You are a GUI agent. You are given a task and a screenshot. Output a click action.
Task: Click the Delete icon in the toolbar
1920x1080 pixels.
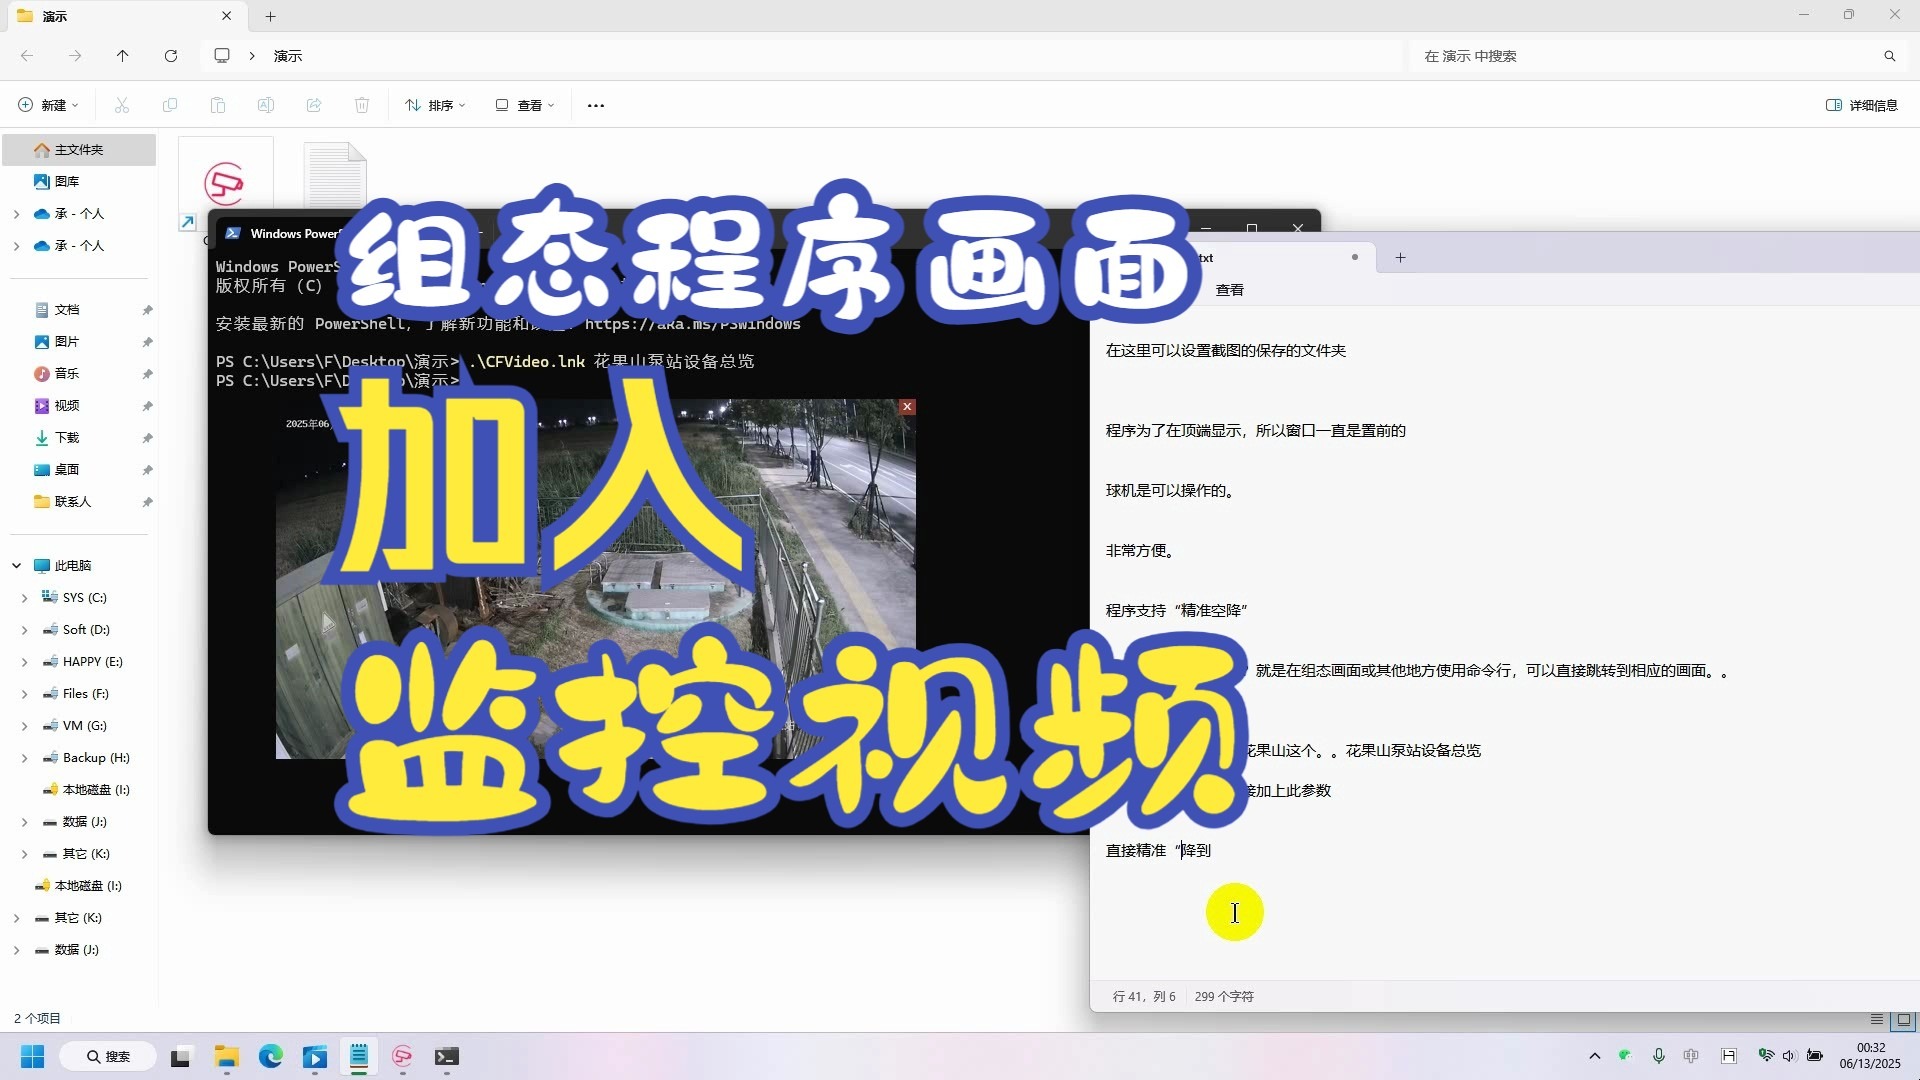pyautogui.click(x=362, y=105)
